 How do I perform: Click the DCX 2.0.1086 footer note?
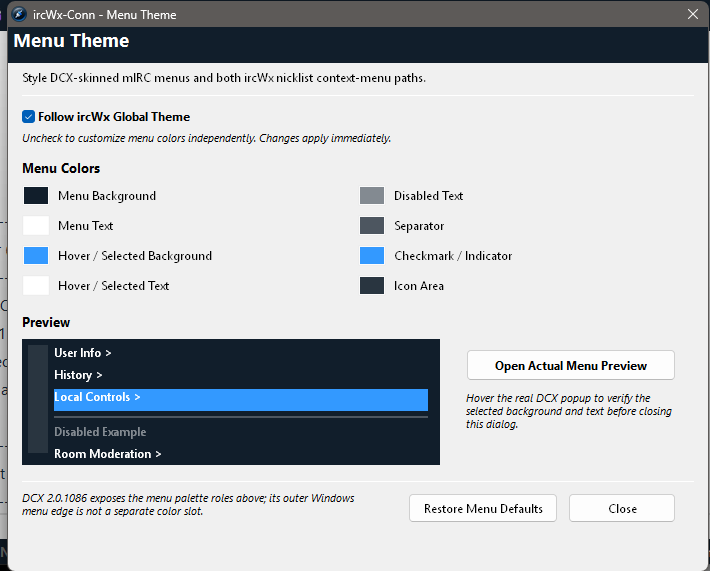pyautogui.click(x=188, y=504)
